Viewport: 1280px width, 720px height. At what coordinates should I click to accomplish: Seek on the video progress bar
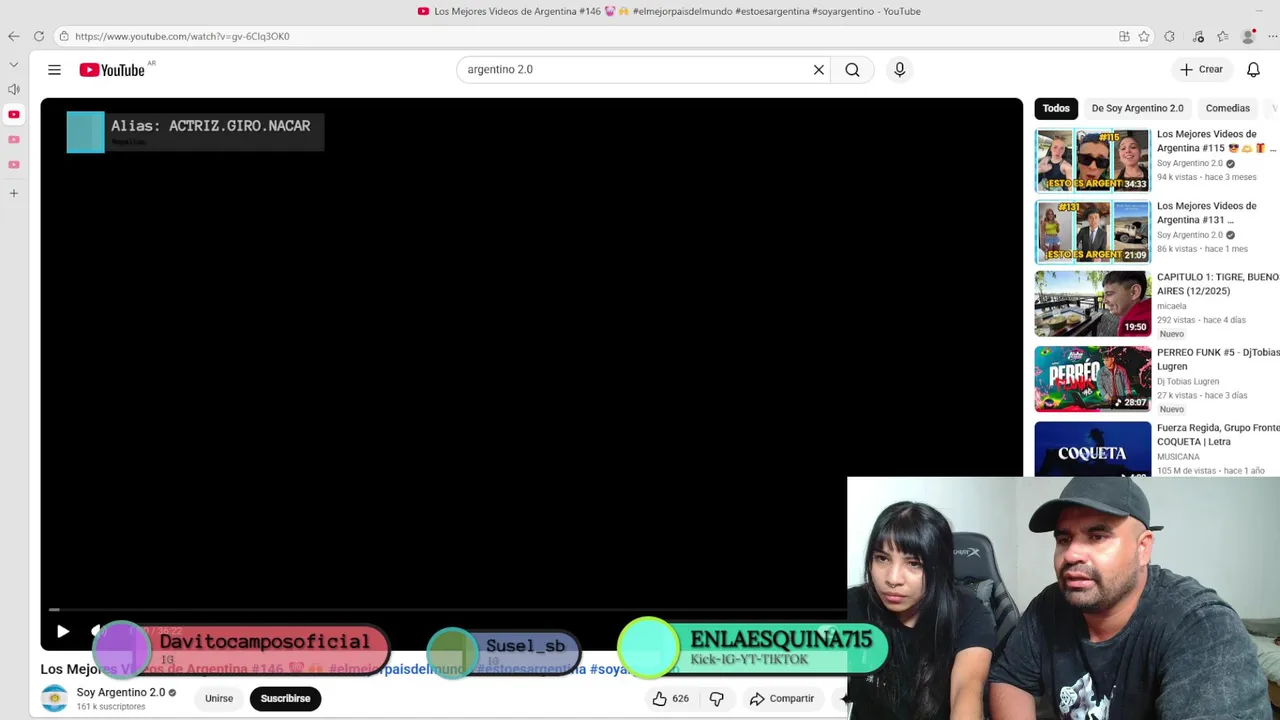(x=445, y=609)
